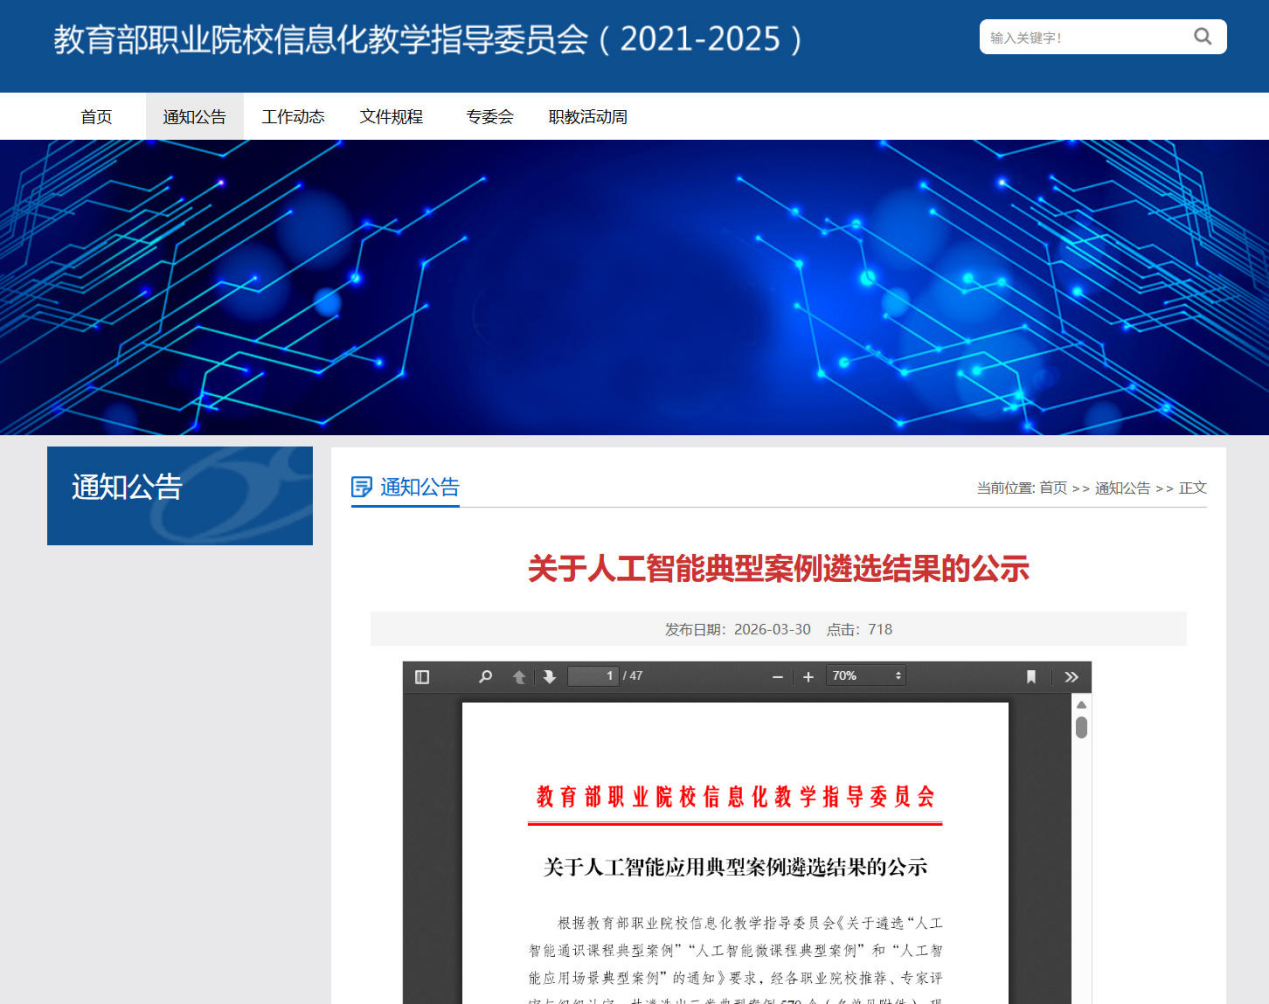Go to next PDF page

(549, 677)
